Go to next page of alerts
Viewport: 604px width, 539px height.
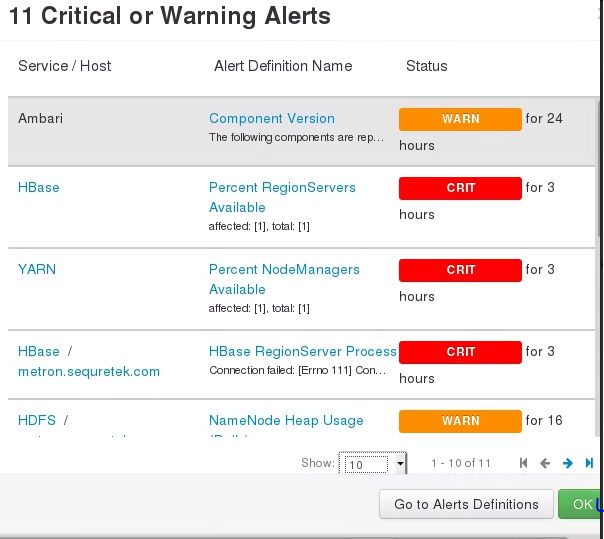(567, 463)
